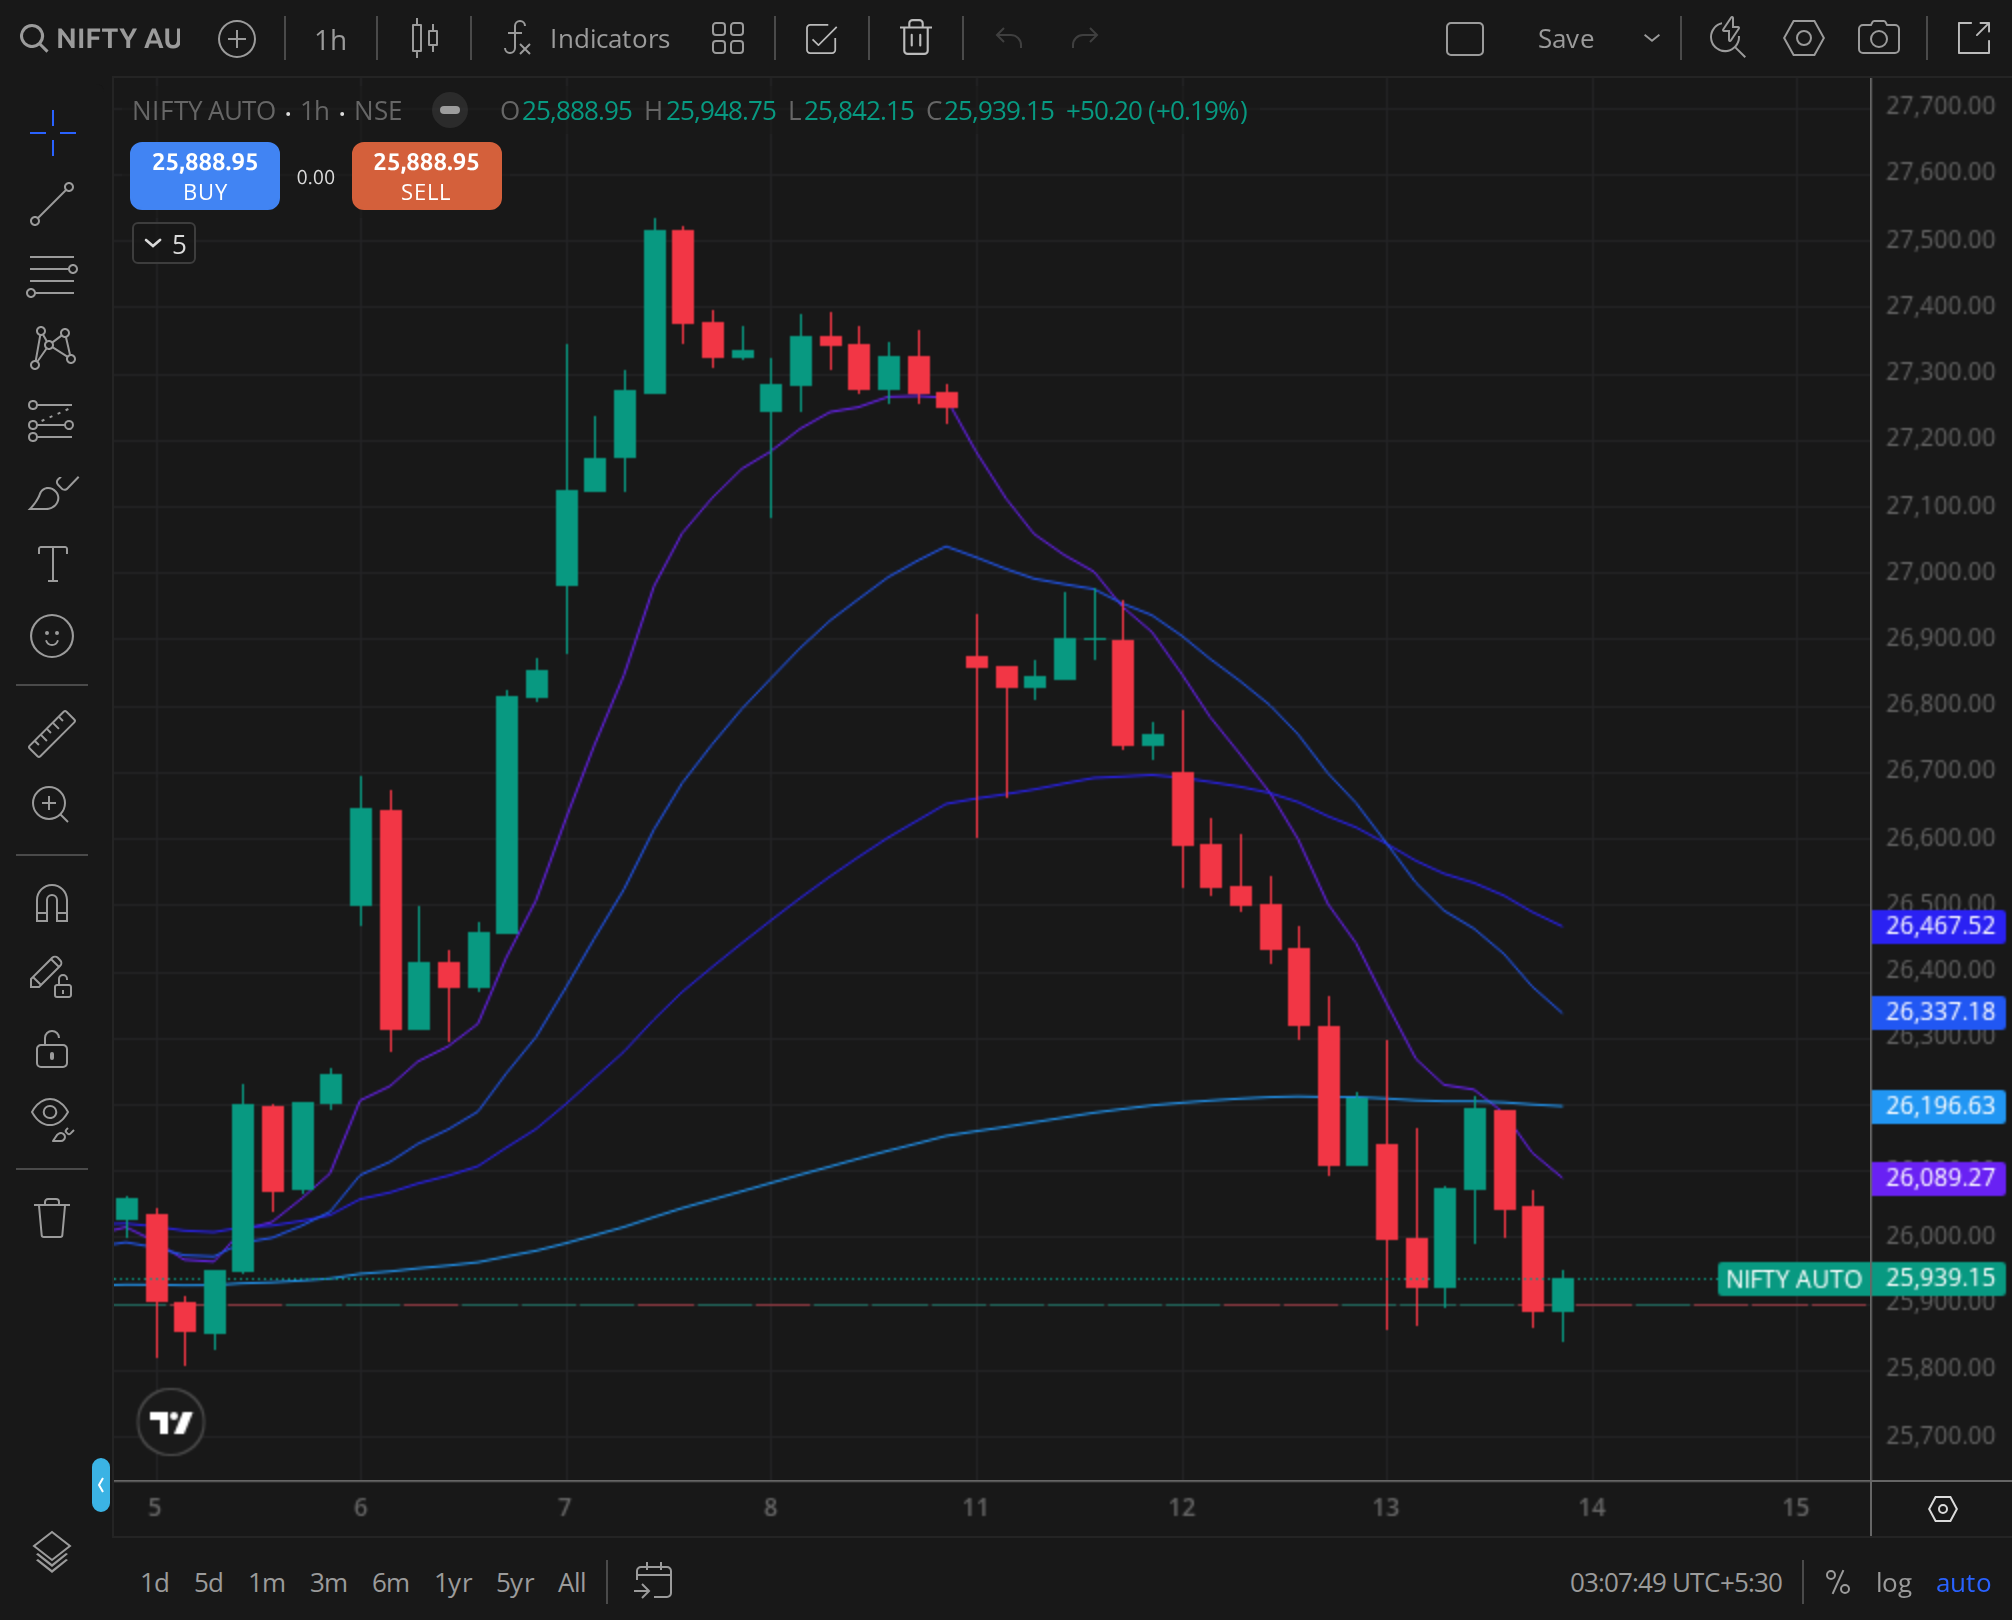Click the 26,467.52 moving average price label
The height and width of the screenshot is (1620, 2012).
(x=1938, y=926)
